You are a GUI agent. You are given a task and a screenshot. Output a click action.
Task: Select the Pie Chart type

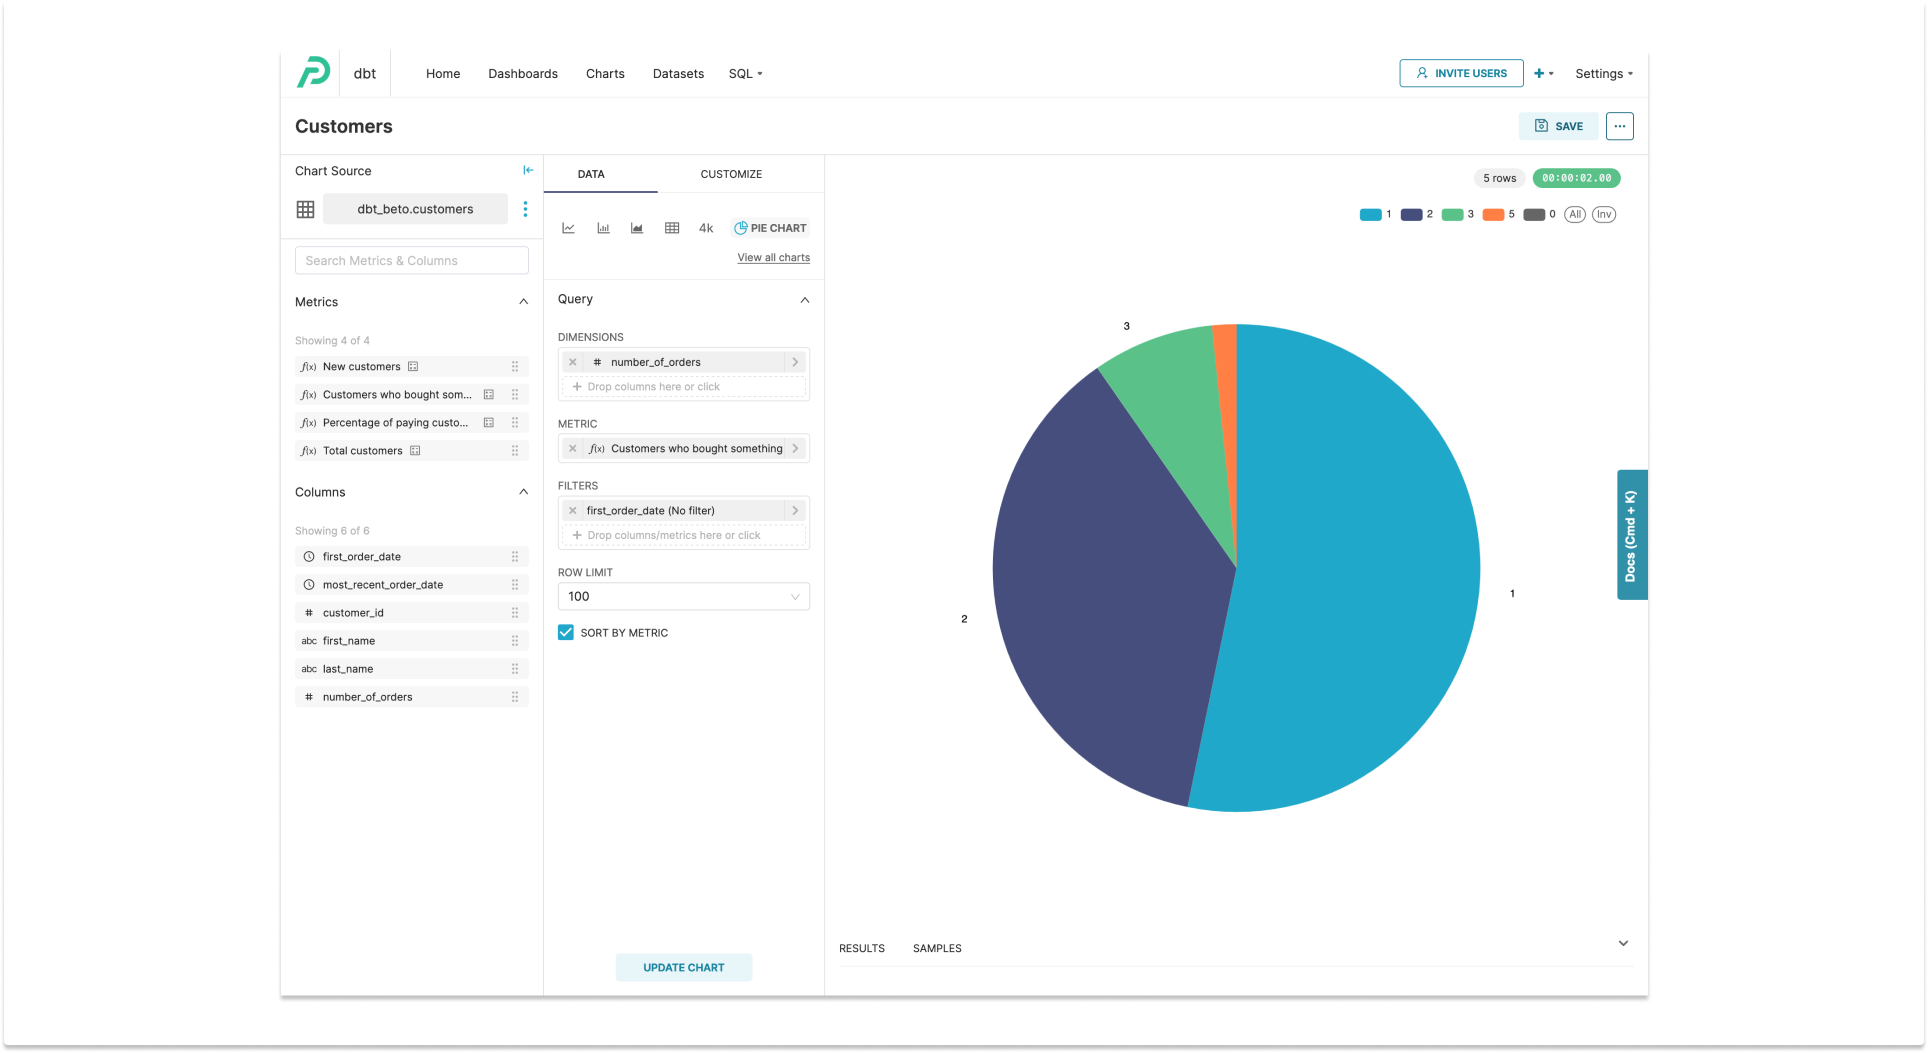tap(769, 227)
